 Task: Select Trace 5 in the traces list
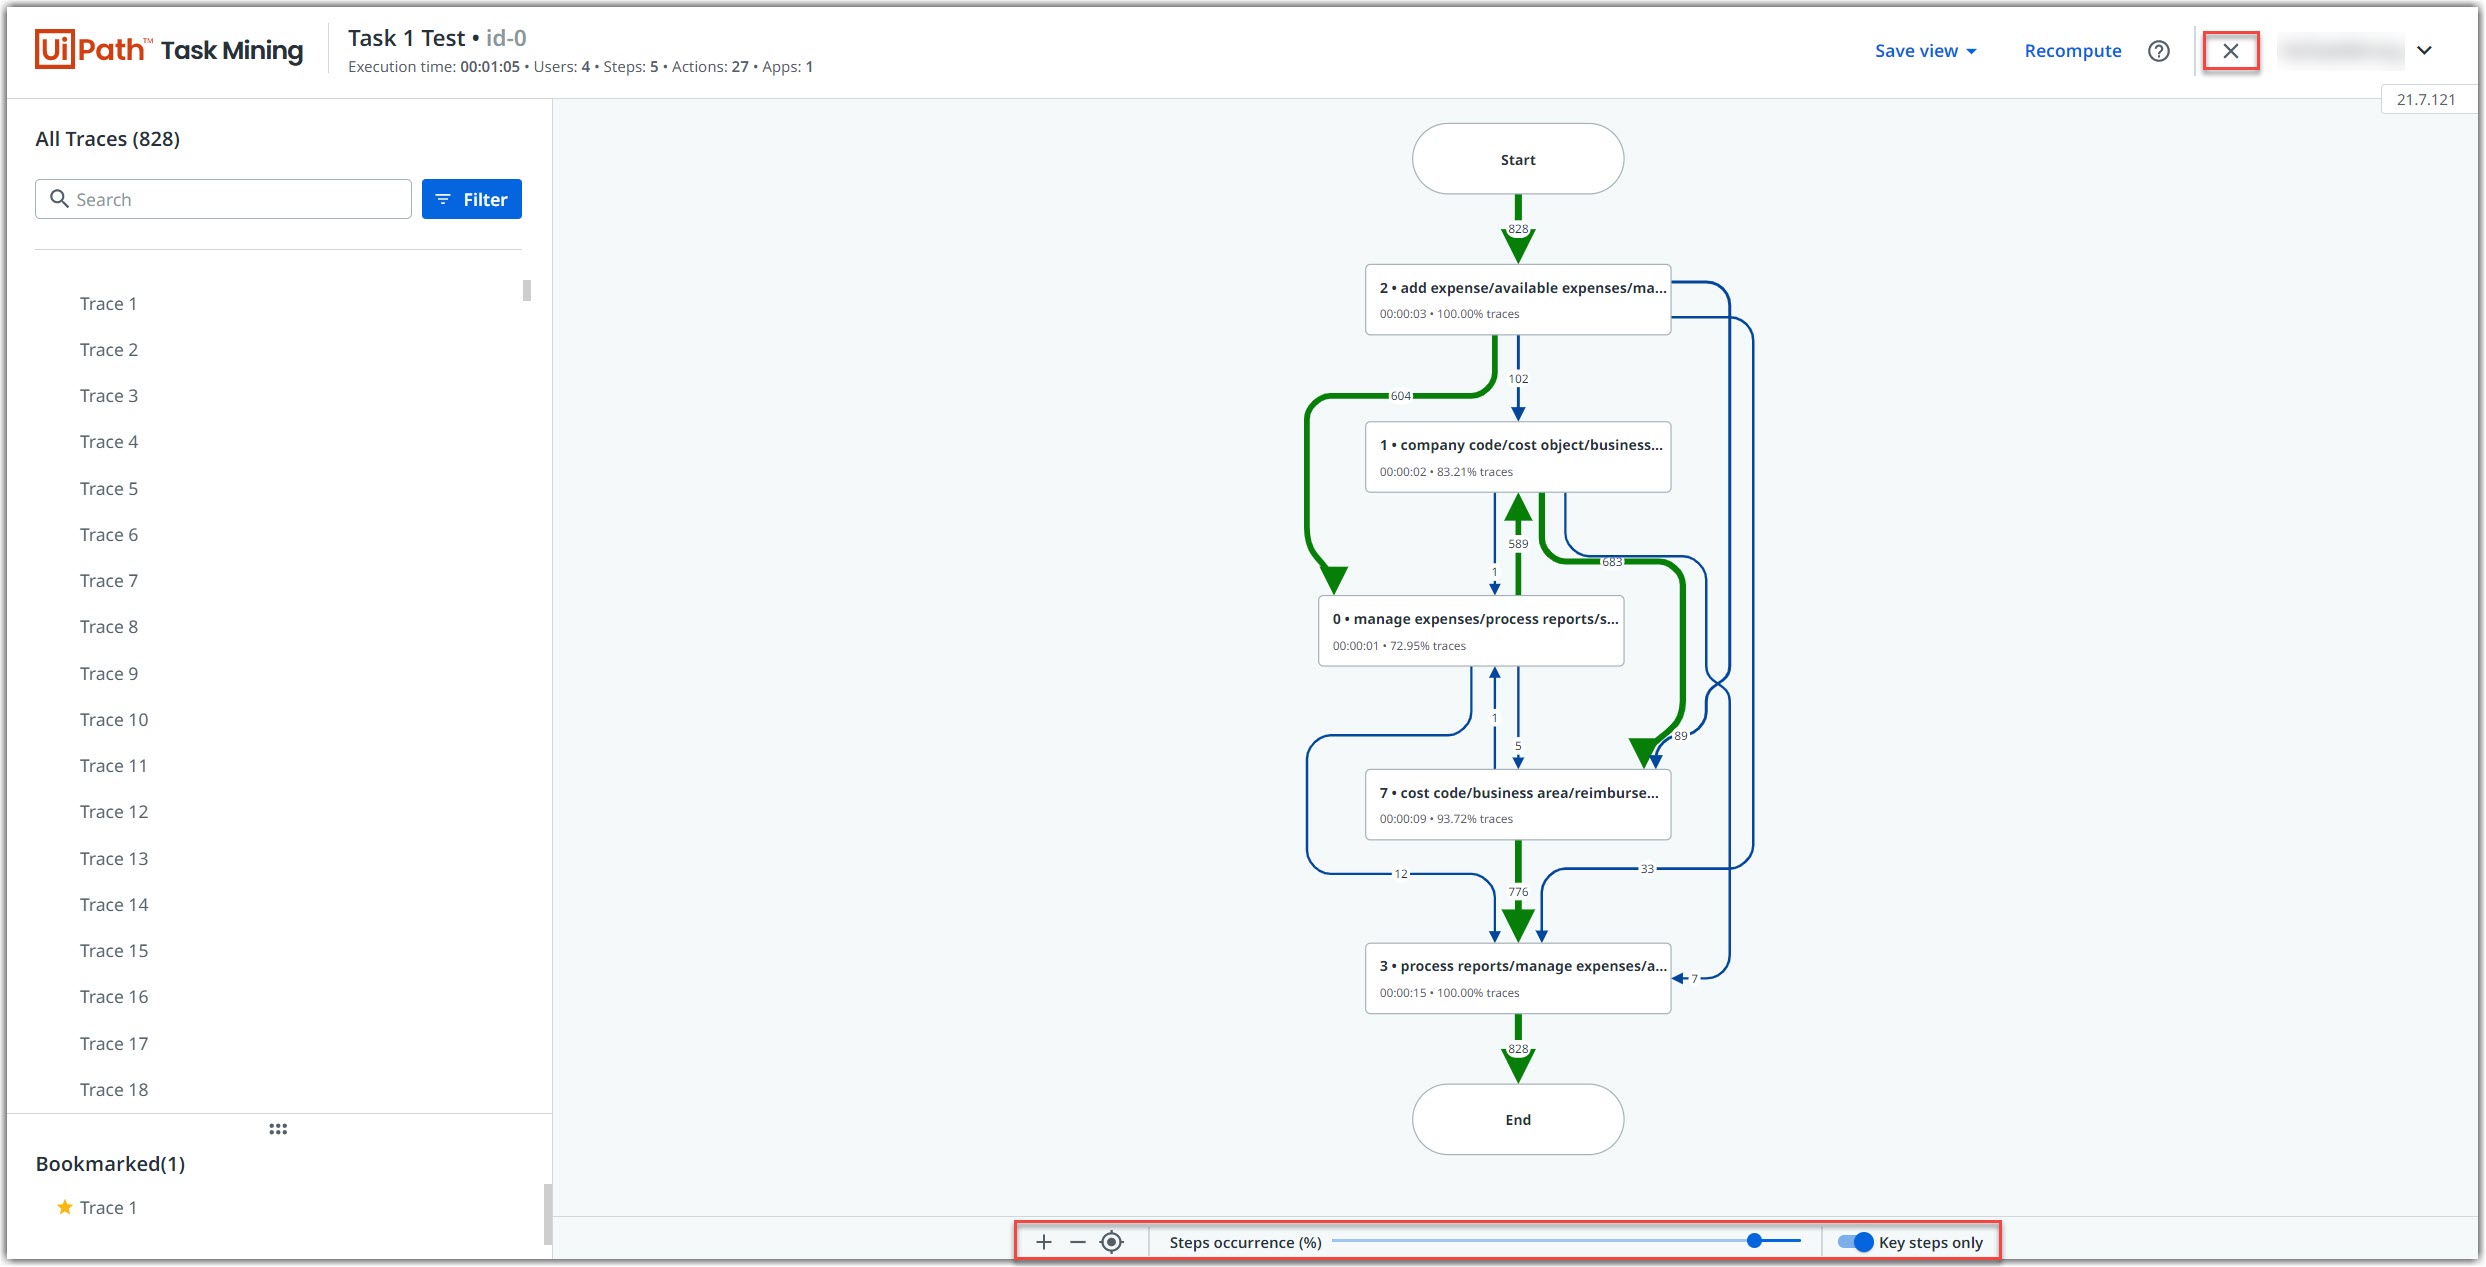tap(109, 488)
